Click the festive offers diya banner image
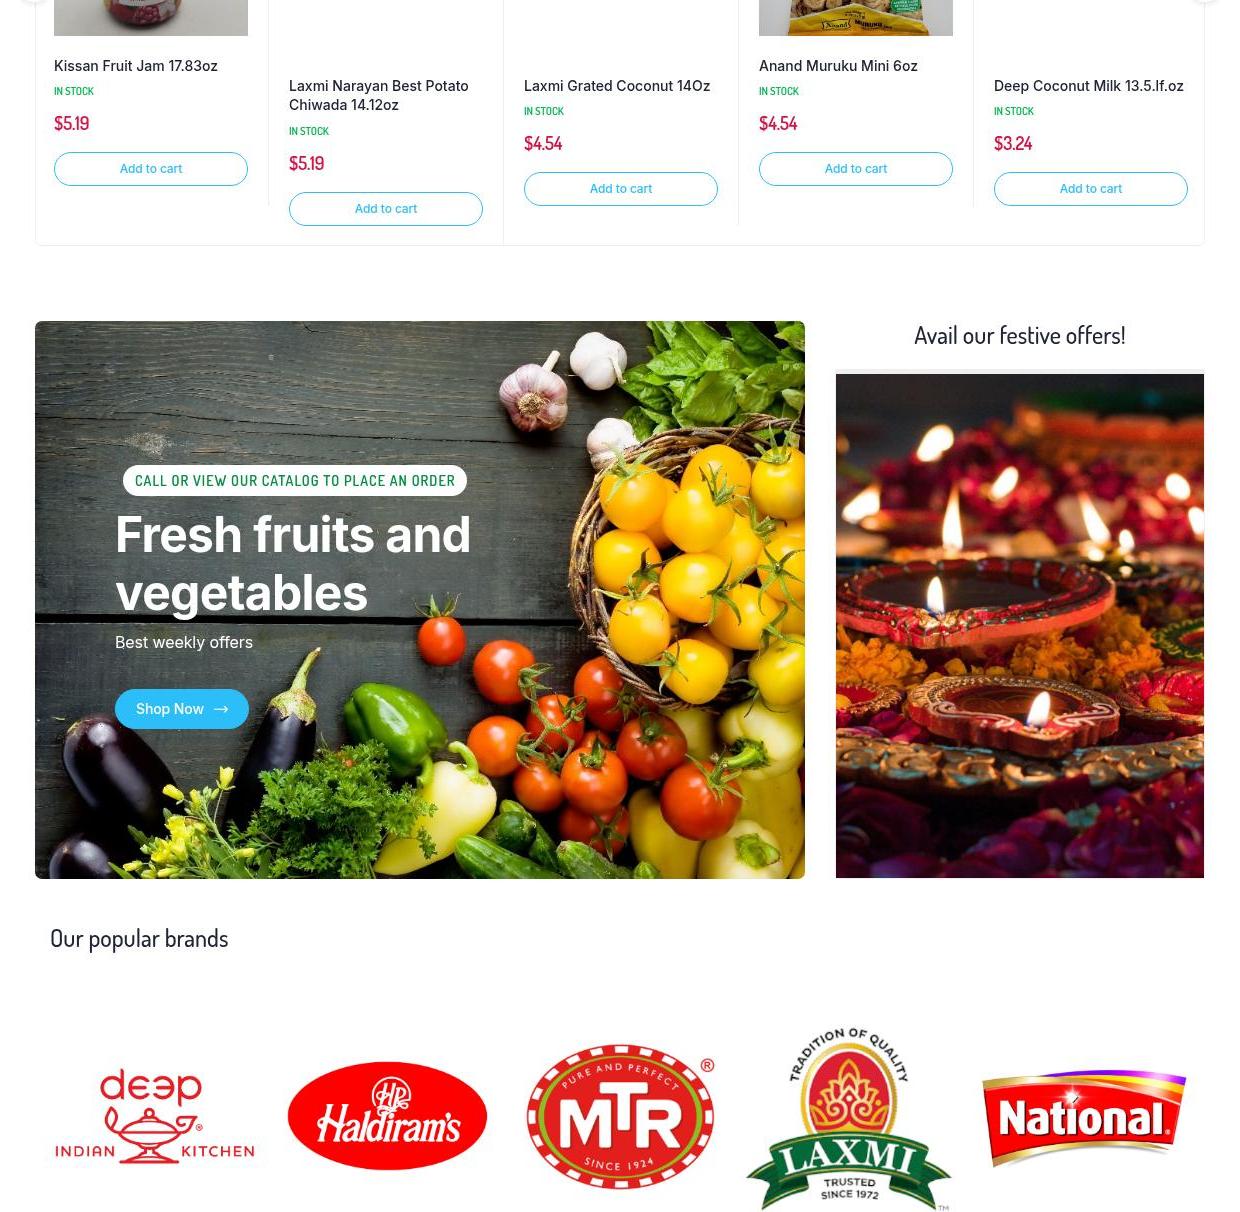Screen dimensions: 1240x1212 pyautogui.click(x=1020, y=626)
